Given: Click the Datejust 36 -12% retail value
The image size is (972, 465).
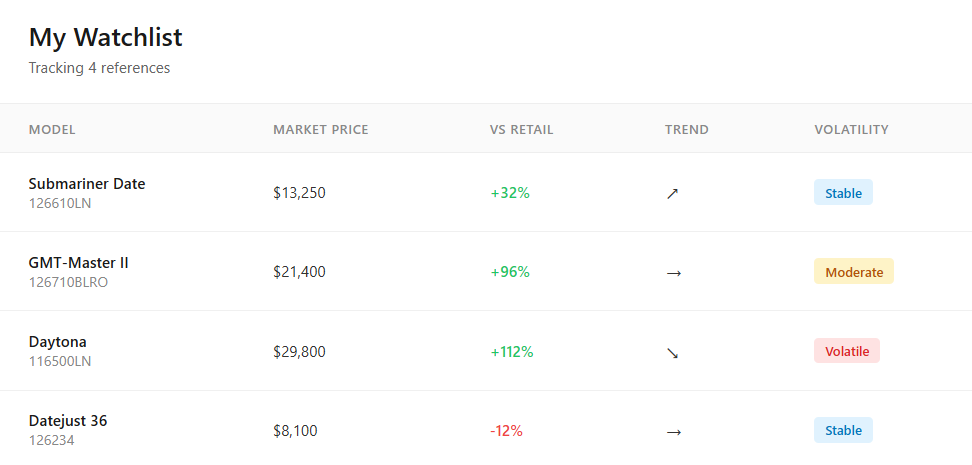Looking at the screenshot, I should pos(506,431).
